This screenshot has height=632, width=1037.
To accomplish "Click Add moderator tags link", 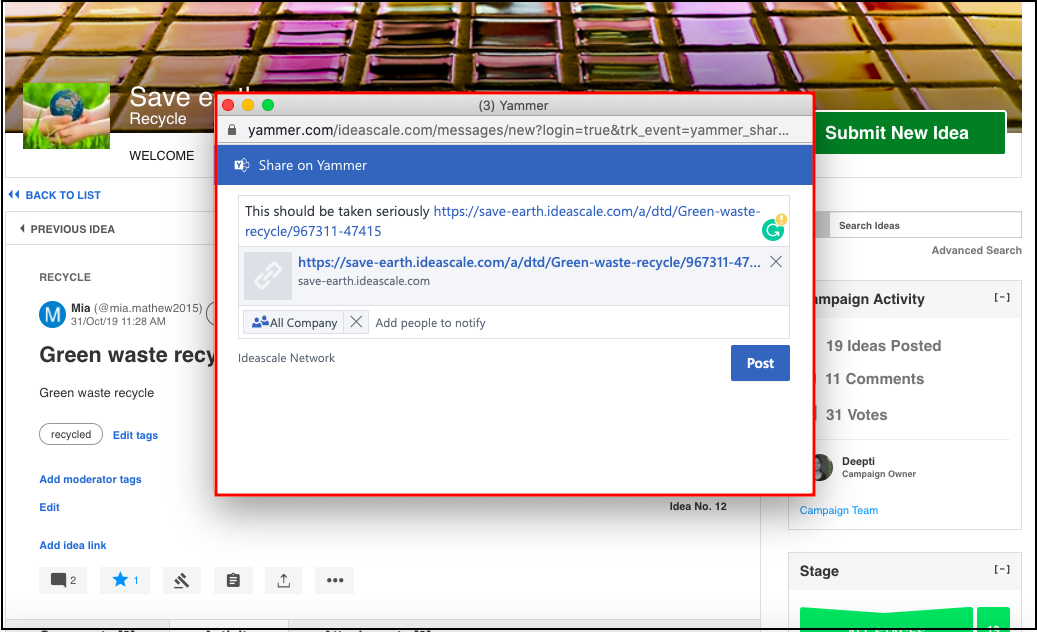I will pos(91,479).
